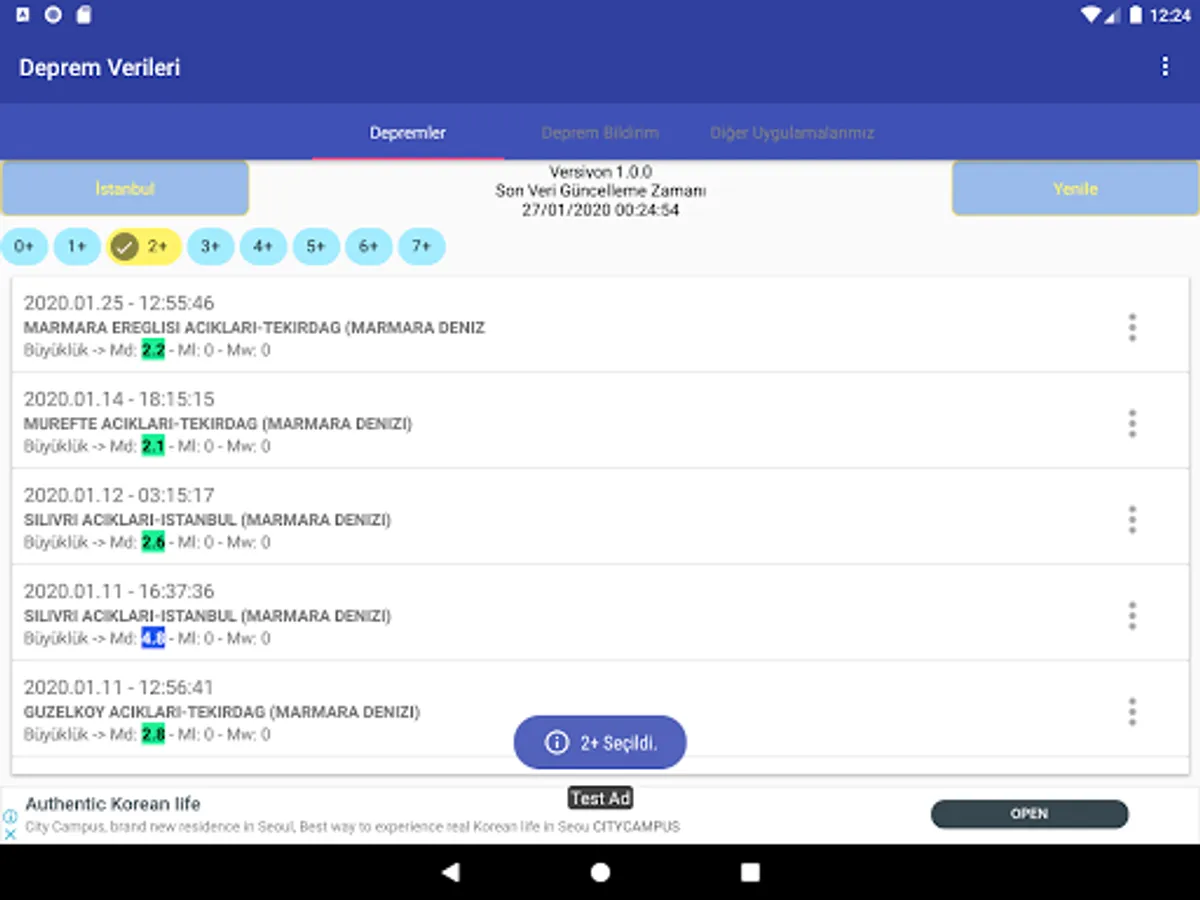Viewport: 1200px width, 900px height.
Task: Click the update time 27/01/2020 00:24:54
Action: [x=600, y=210]
